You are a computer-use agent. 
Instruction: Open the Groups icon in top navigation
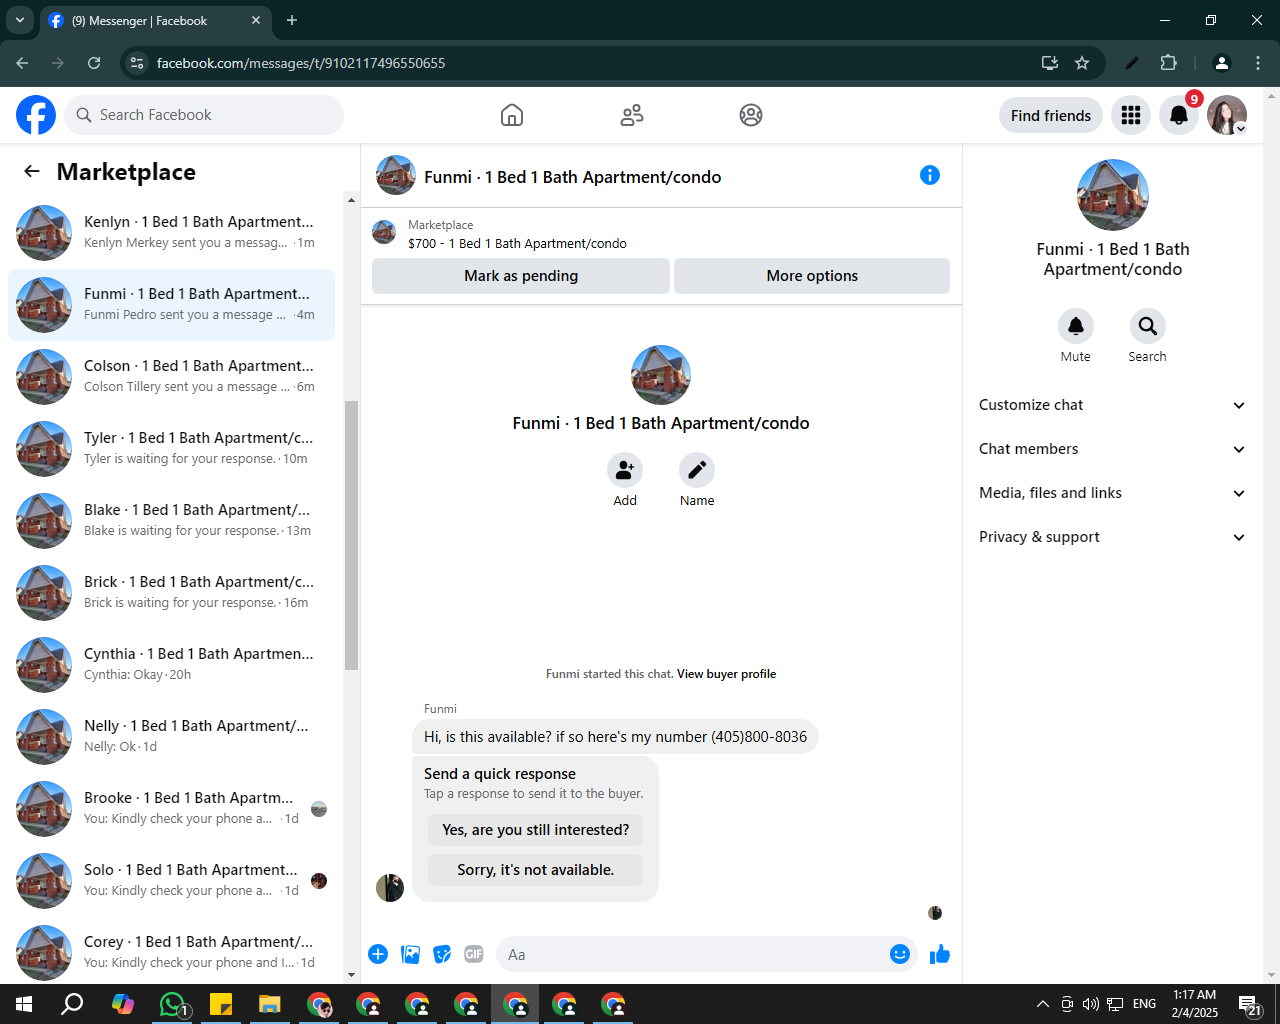(x=751, y=115)
